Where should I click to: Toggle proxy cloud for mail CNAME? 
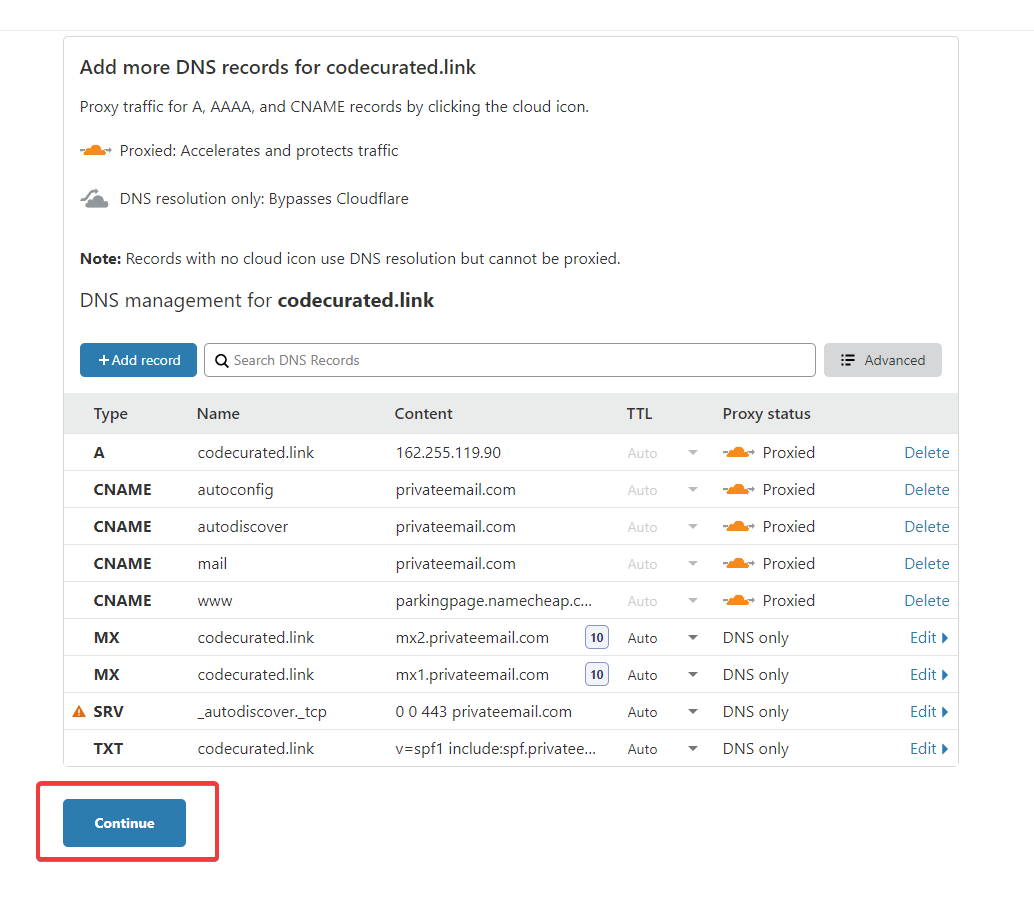739,563
